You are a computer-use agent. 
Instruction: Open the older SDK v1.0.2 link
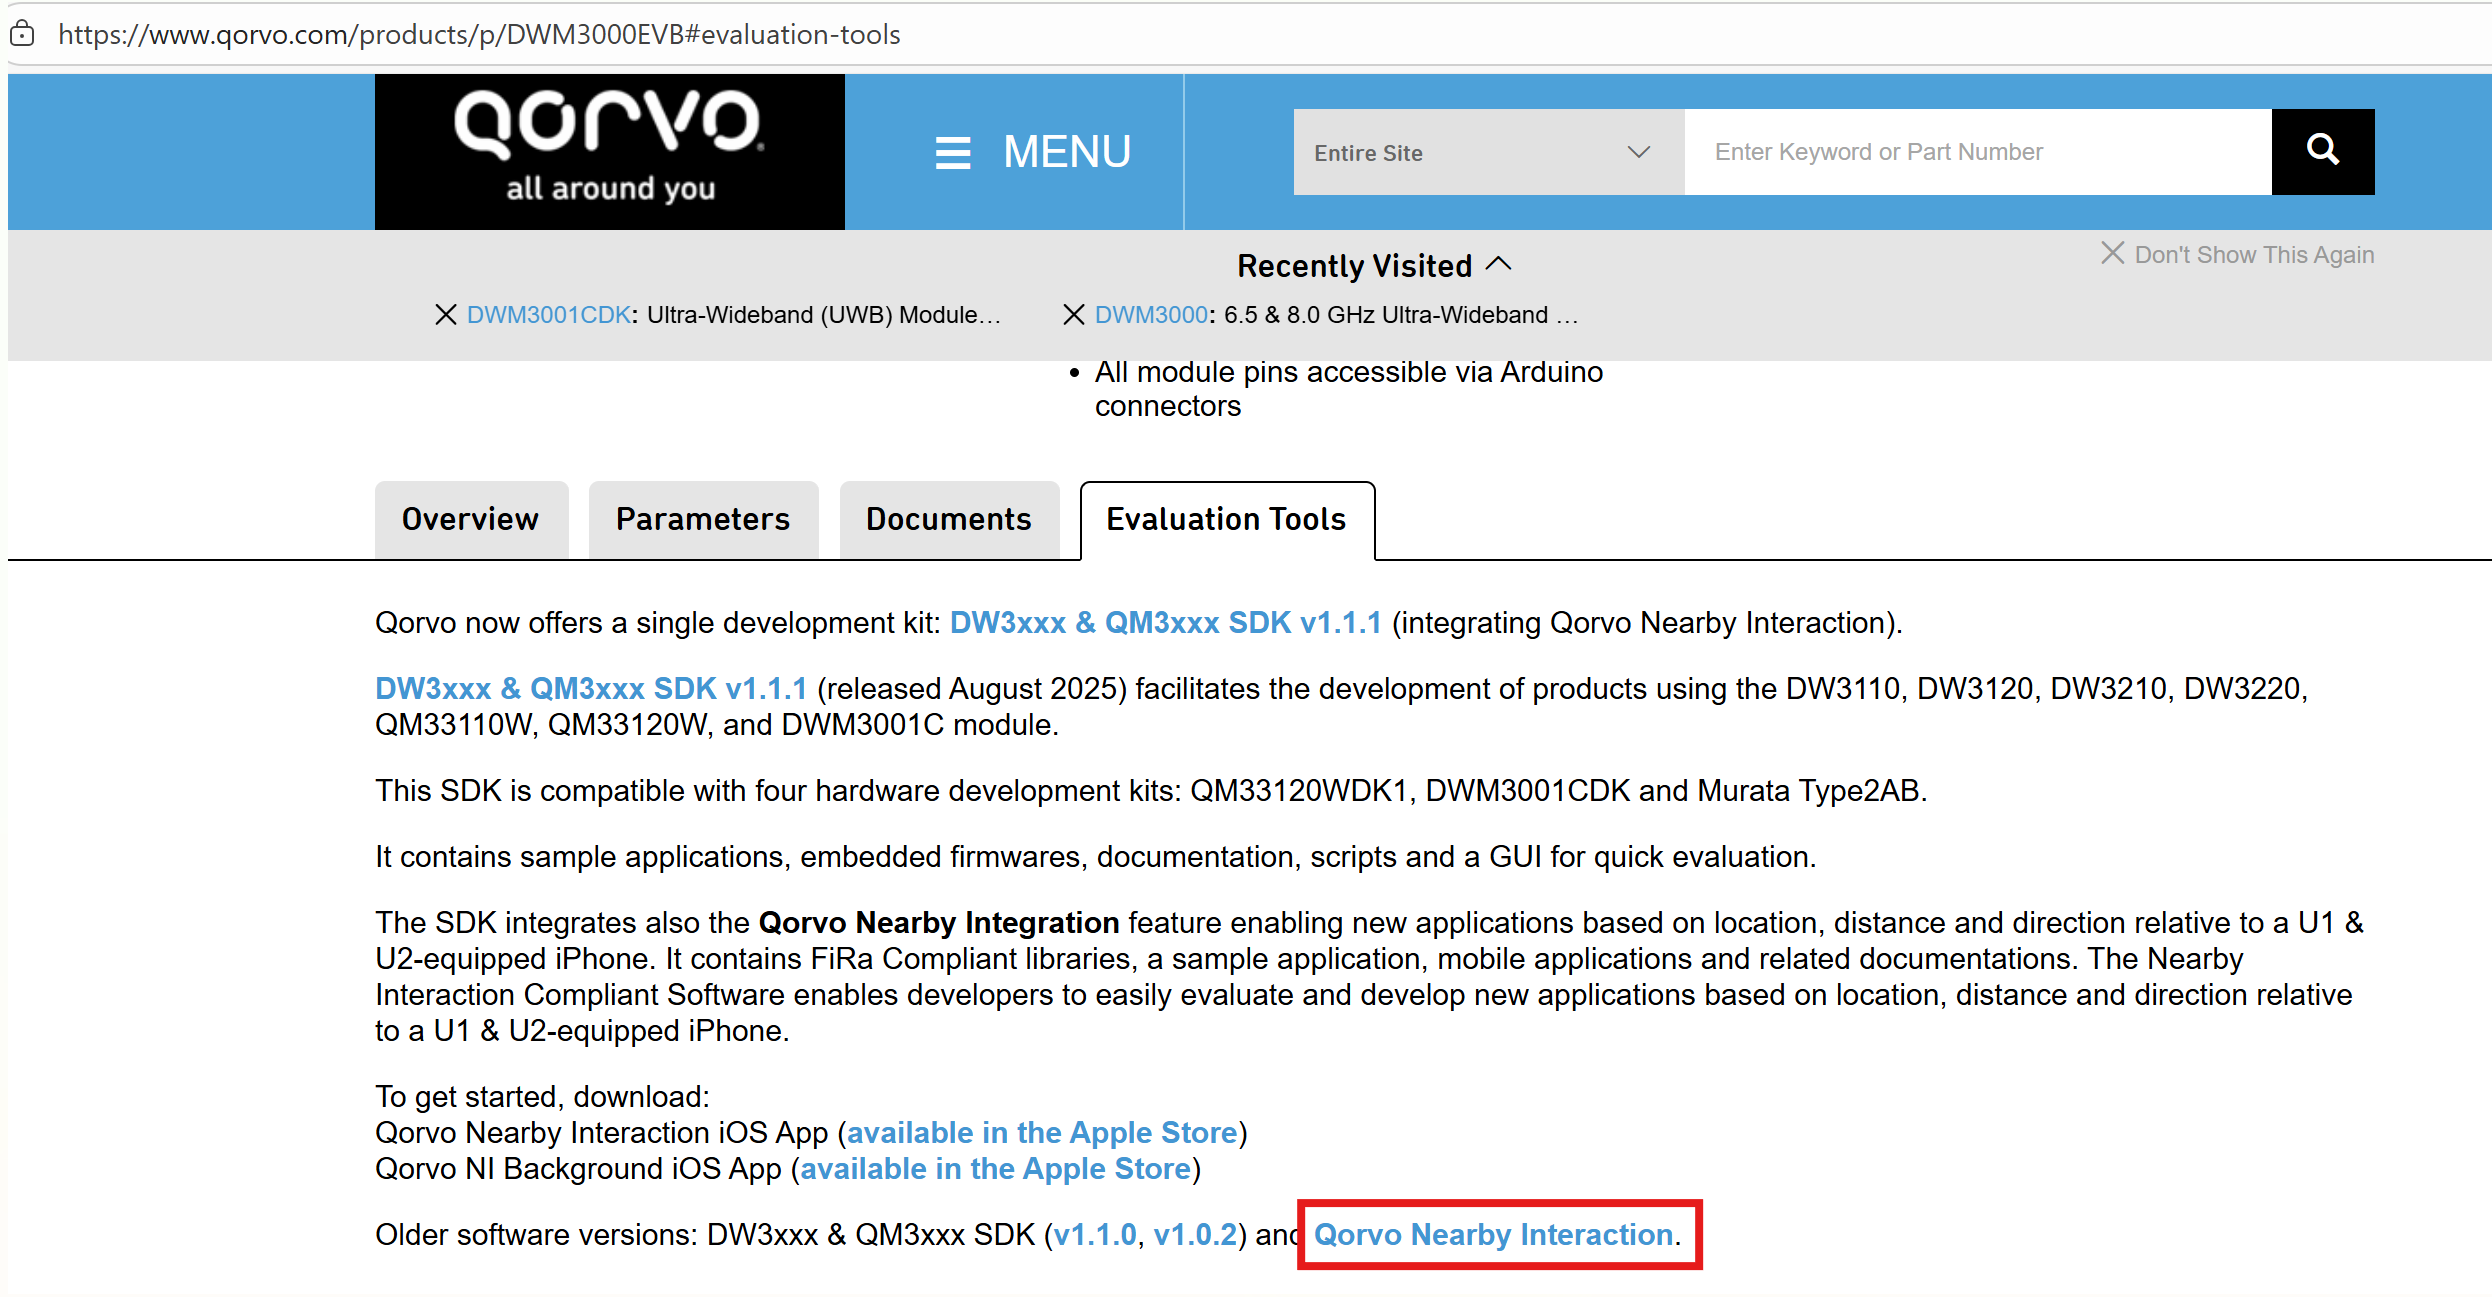(1195, 1235)
